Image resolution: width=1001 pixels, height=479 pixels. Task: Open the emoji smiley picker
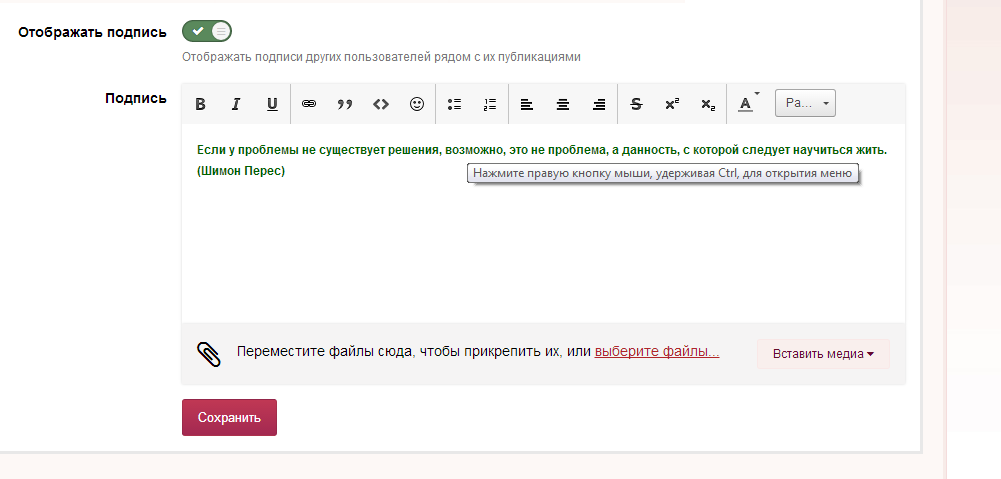pos(417,104)
